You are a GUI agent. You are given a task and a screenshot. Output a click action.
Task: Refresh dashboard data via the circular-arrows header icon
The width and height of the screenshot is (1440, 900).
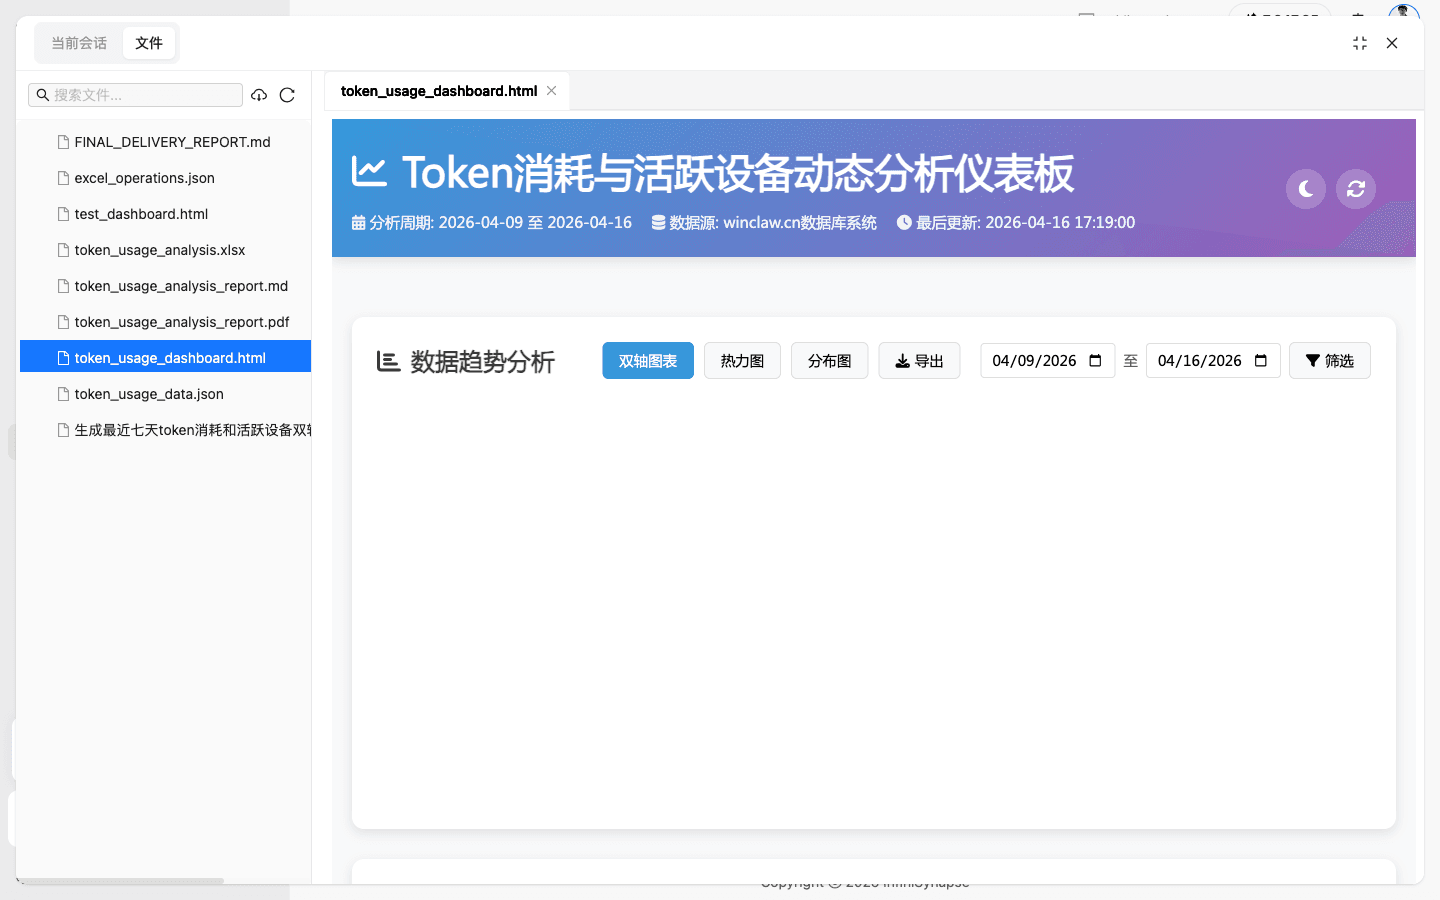(x=1355, y=188)
